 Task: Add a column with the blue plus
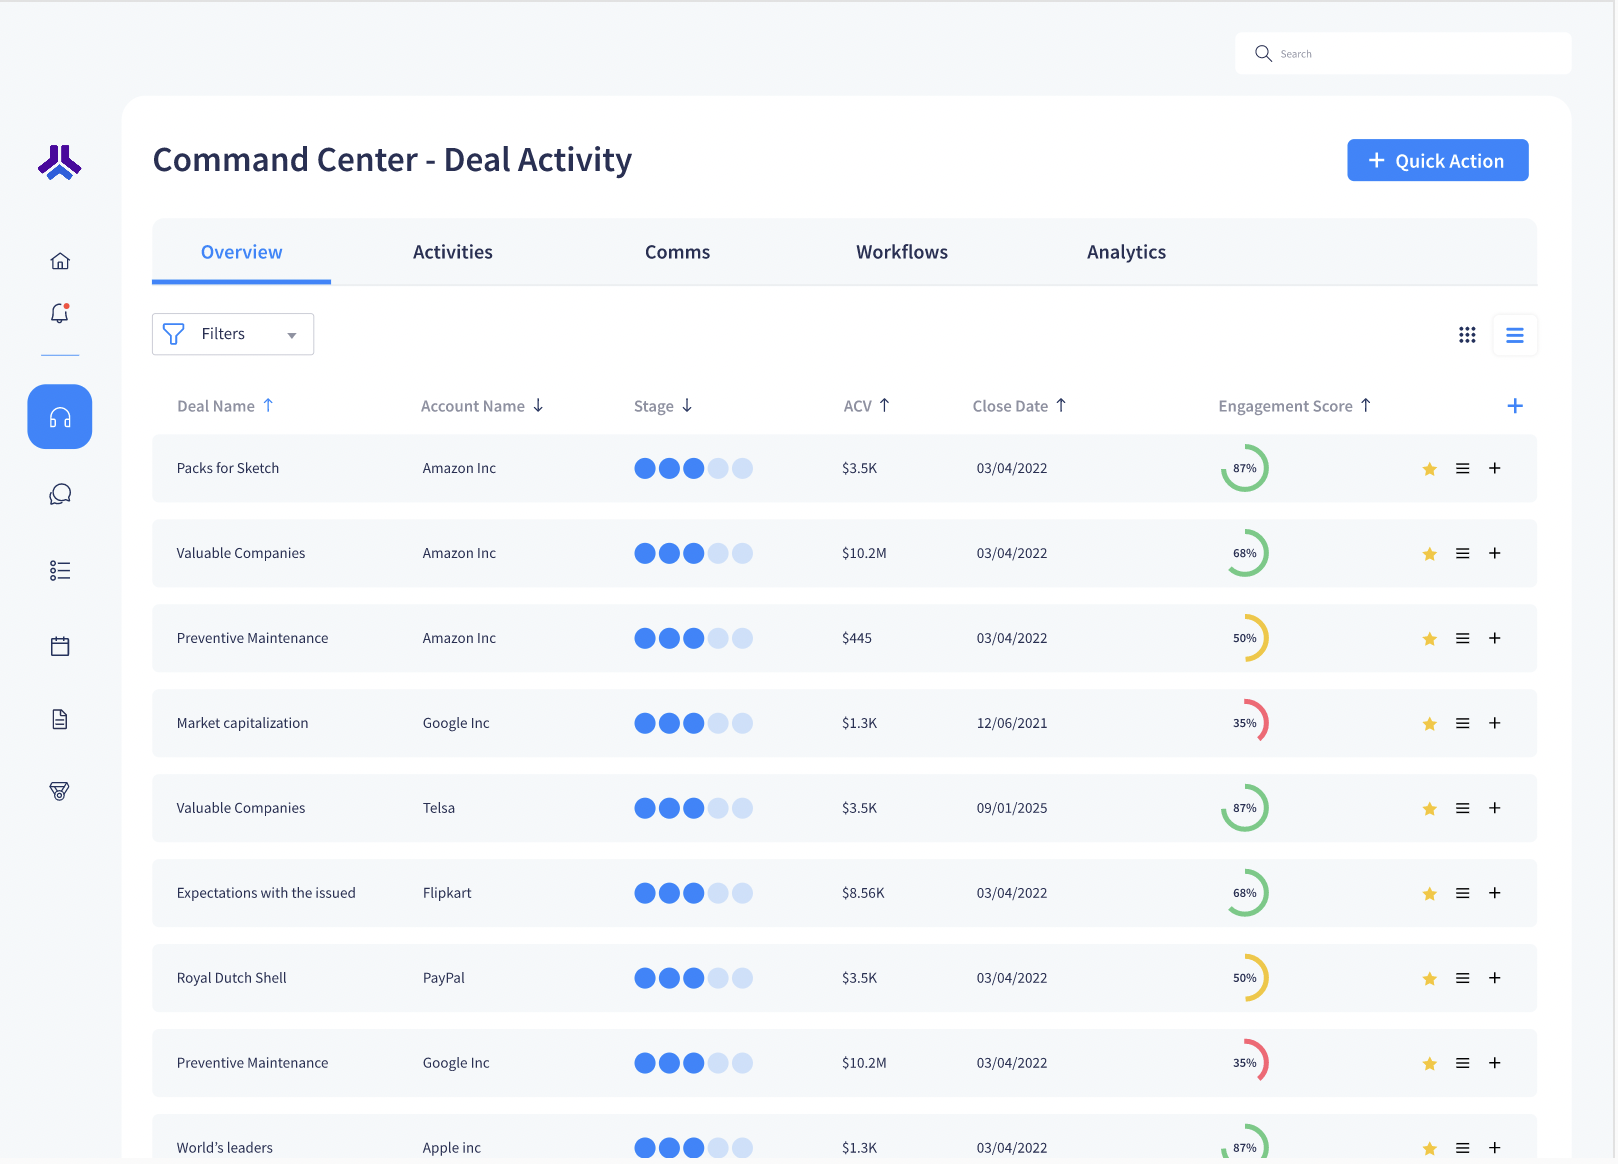(1515, 406)
